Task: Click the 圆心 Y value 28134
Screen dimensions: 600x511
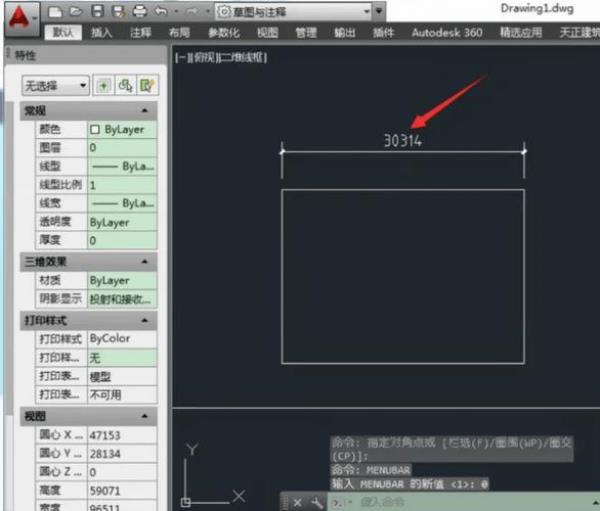Action: pyautogui.click(x=122, y=454)
